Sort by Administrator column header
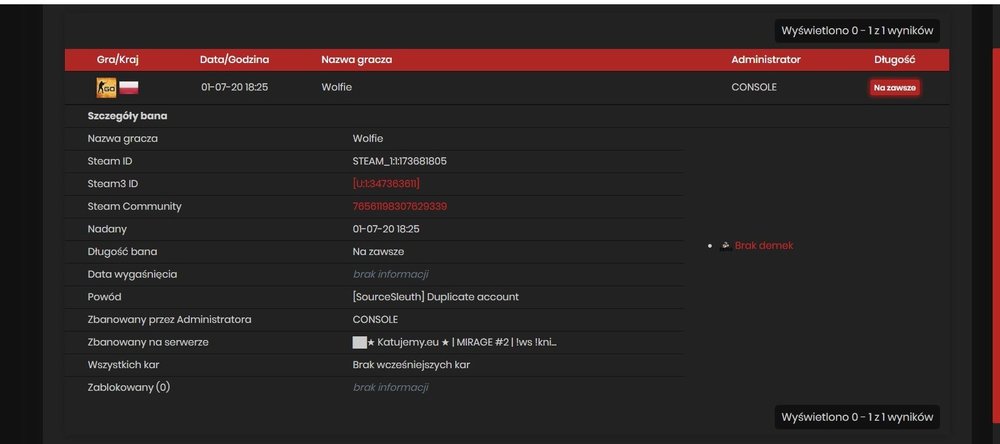The image size is (1000, 444). point(766,60)
